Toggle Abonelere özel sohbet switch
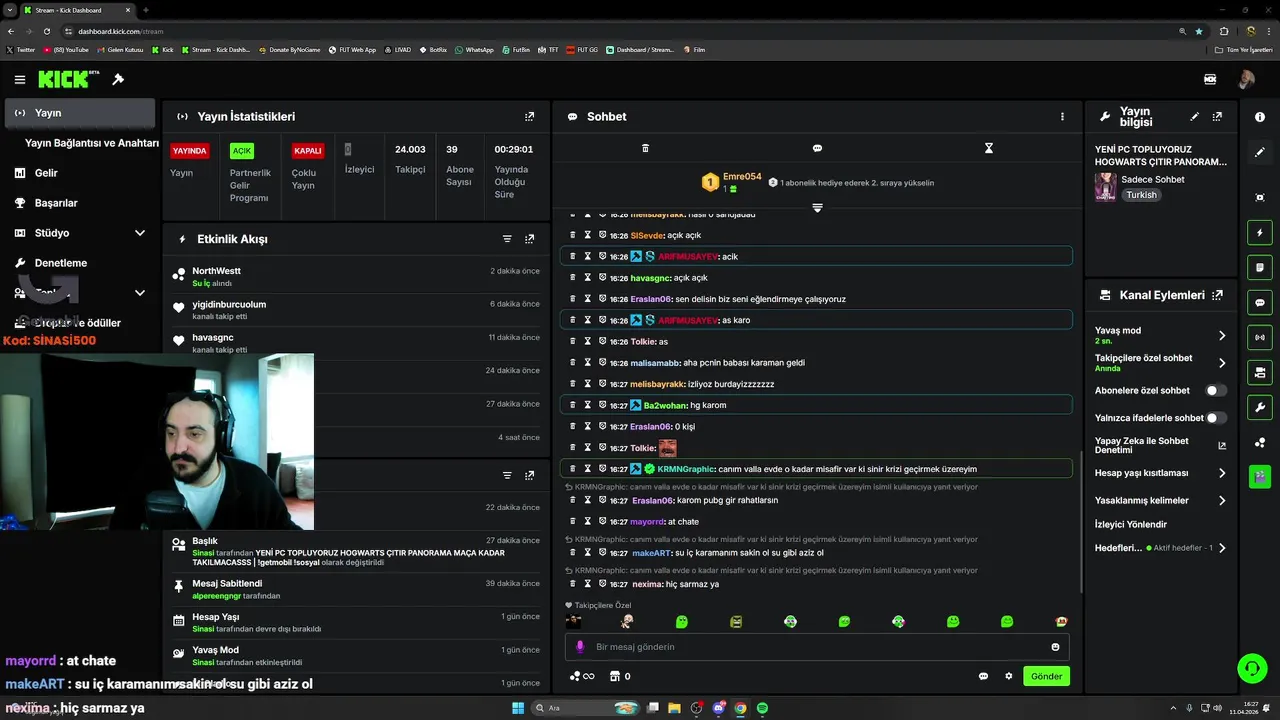This screenshot has height=720, width=1280. [x=1216, y=390]
